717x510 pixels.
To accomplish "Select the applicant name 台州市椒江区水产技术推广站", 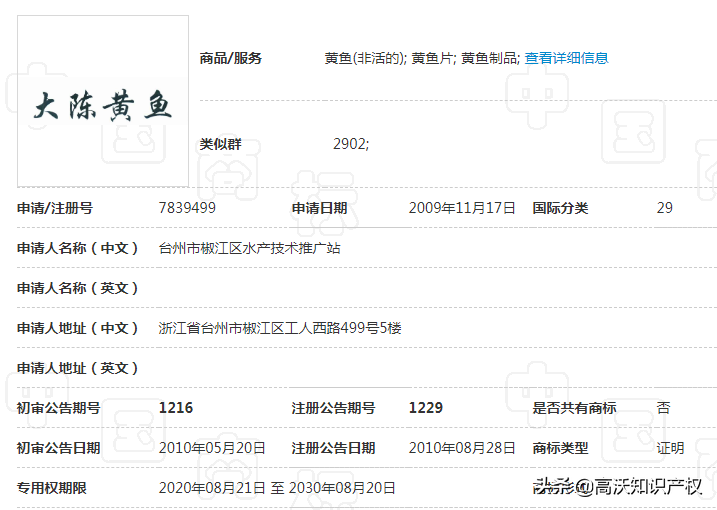I will coord(250,248).
